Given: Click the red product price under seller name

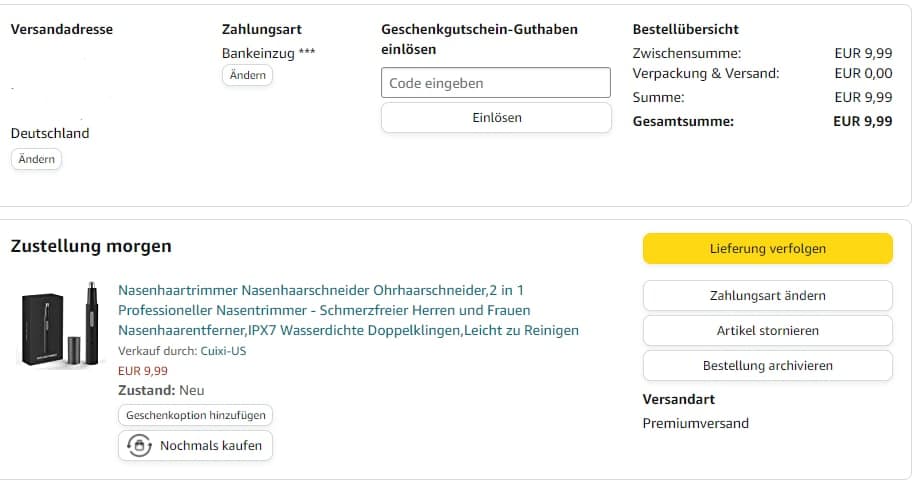Looking at the screenshot, I should click(143, 370).
